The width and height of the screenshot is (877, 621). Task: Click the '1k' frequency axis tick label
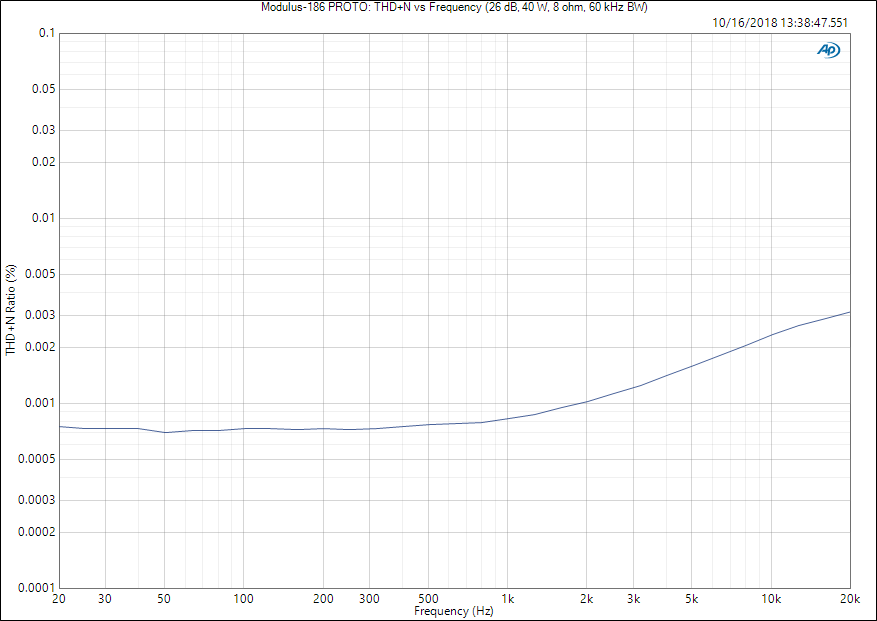(508, 599)
